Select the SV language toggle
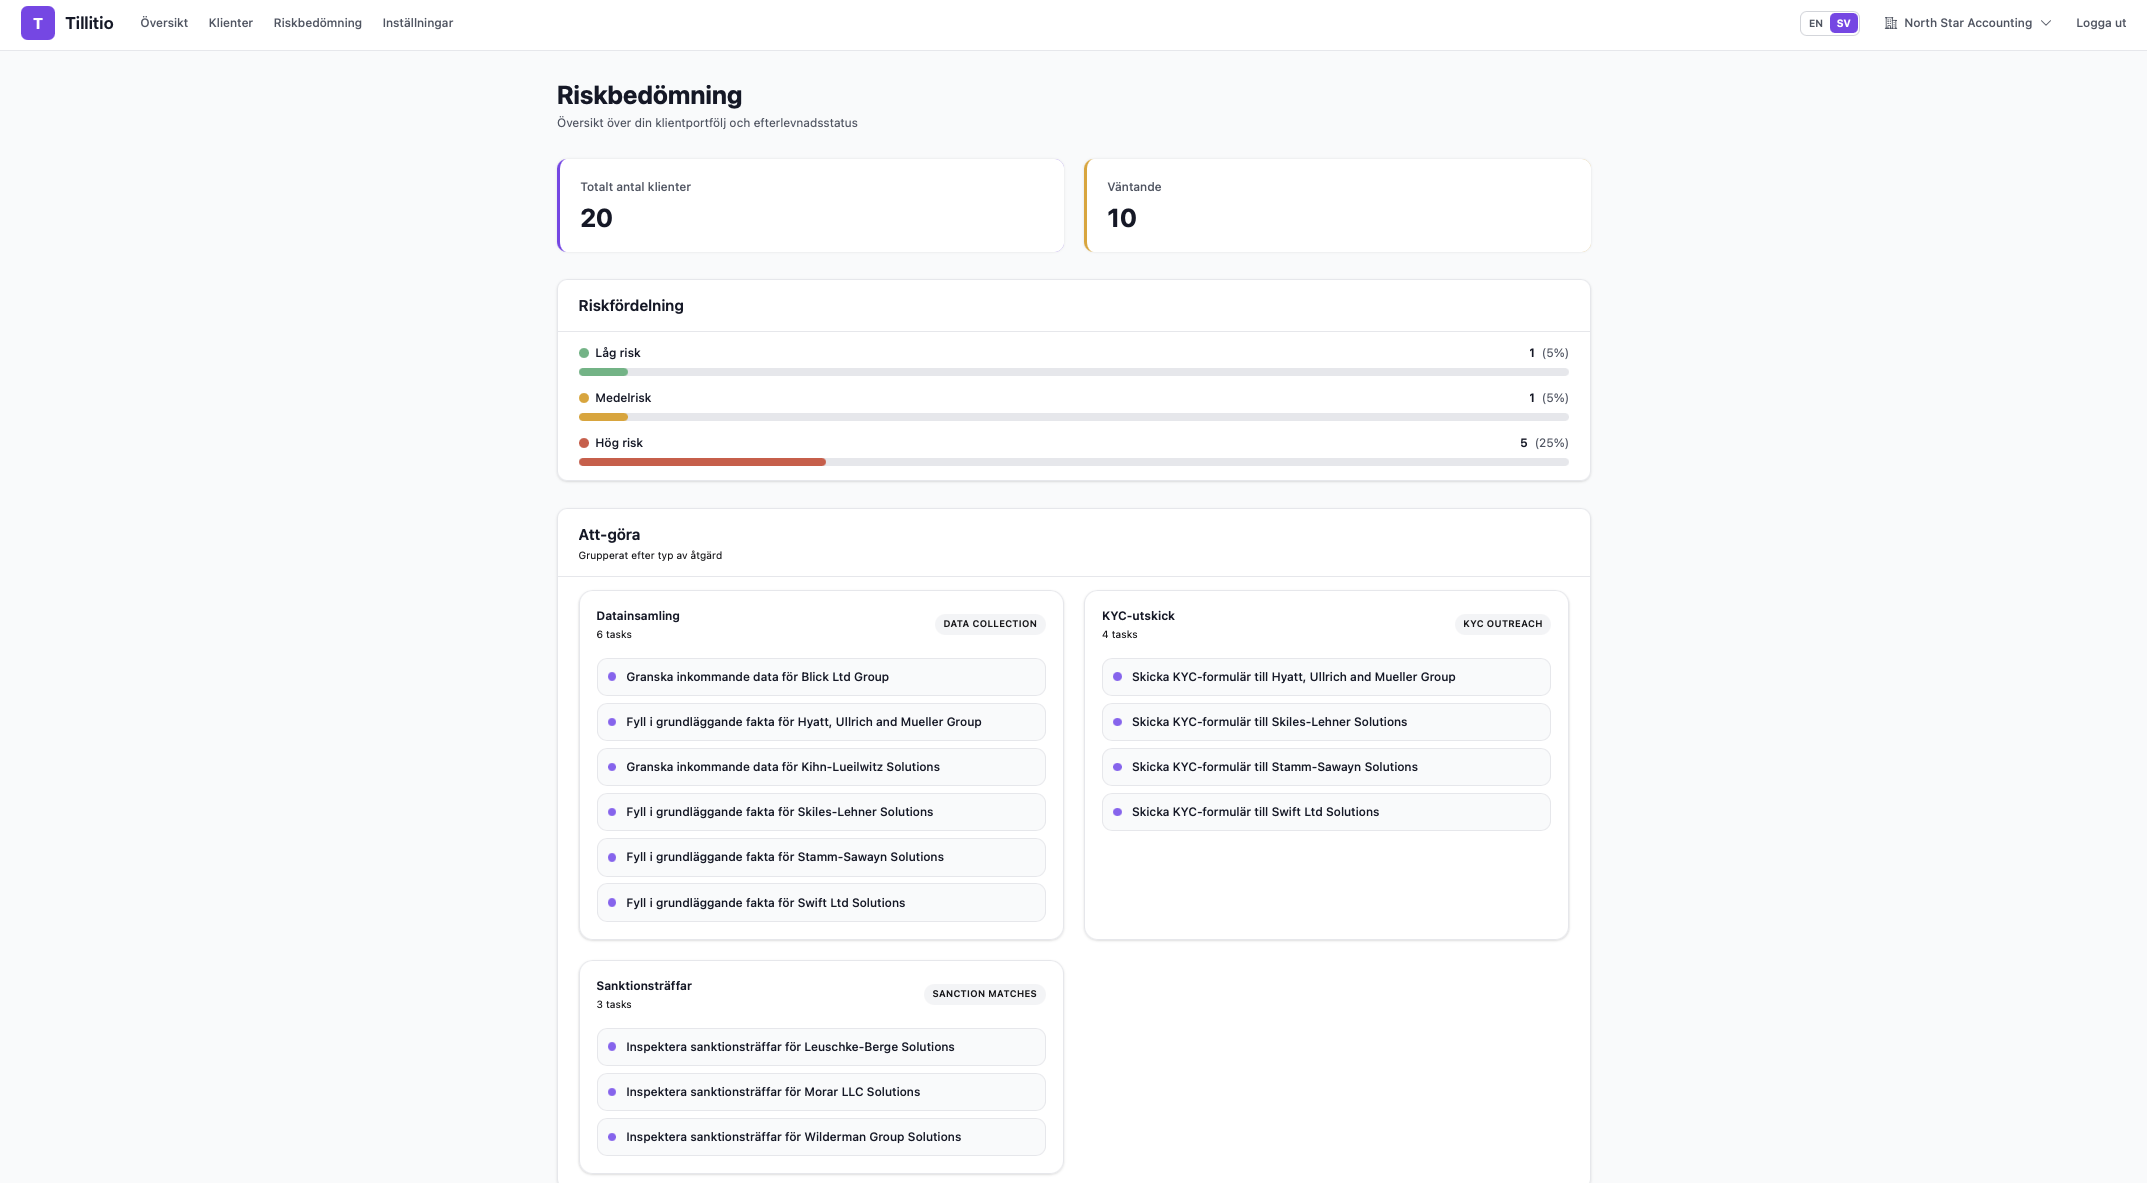2147x1183 pixels. pyautogui.click(x=1842, y=23)
